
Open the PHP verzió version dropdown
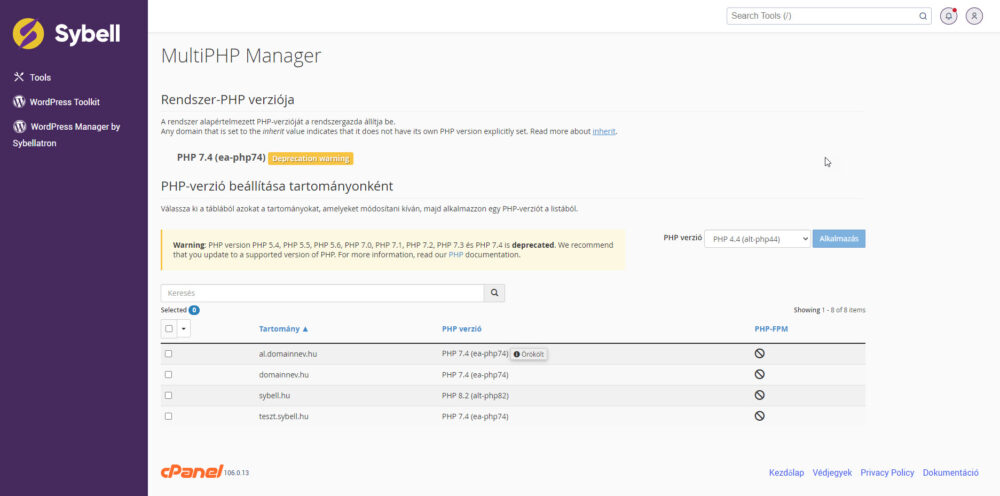[757, 239]
